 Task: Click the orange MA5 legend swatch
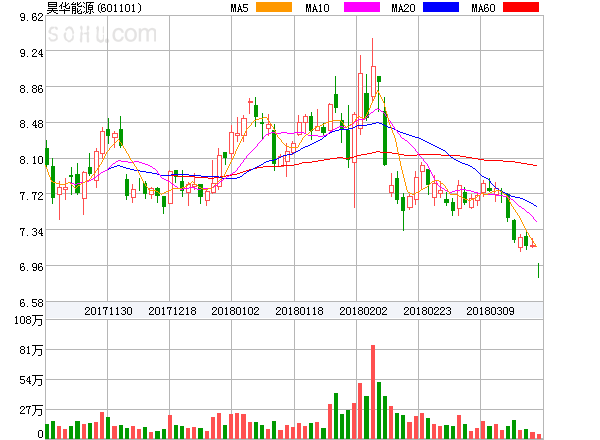pyautogui.click(x=274, y=7)
